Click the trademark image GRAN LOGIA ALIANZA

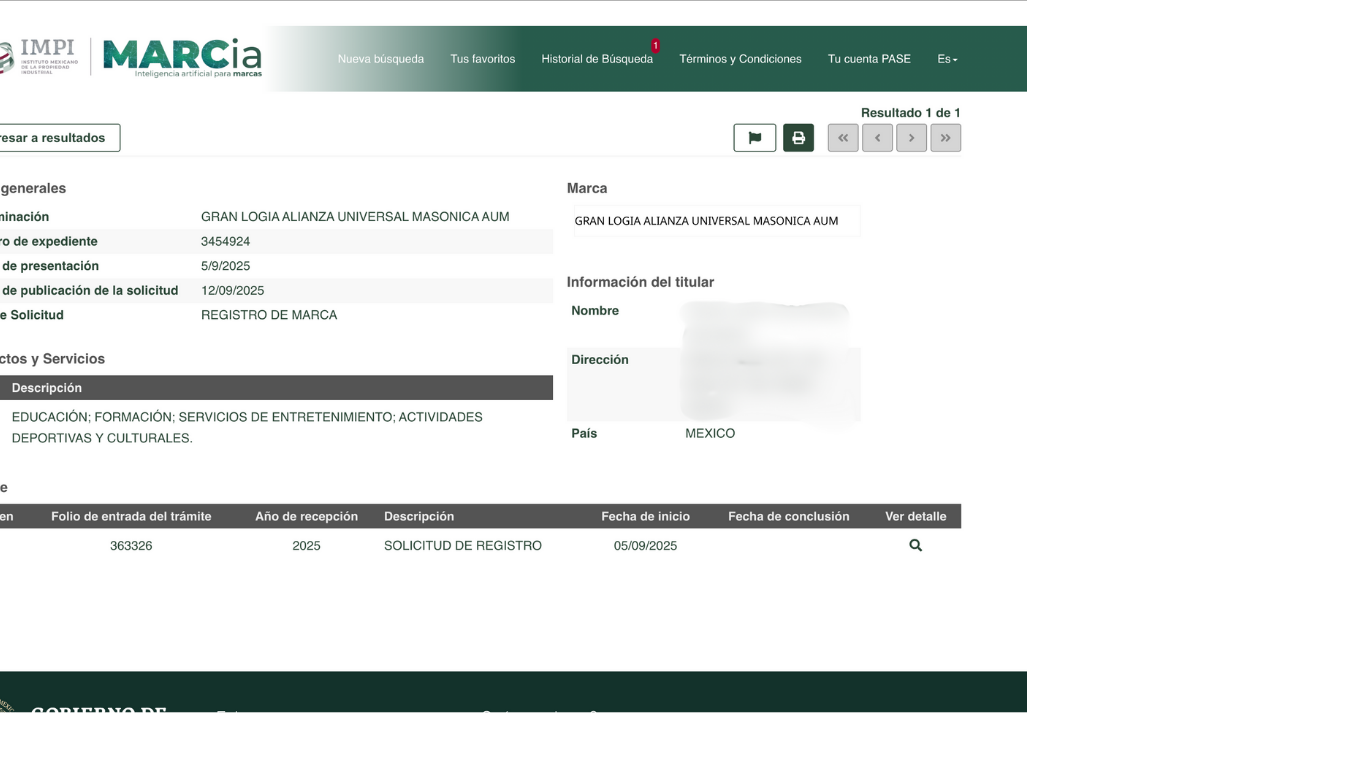714,221
